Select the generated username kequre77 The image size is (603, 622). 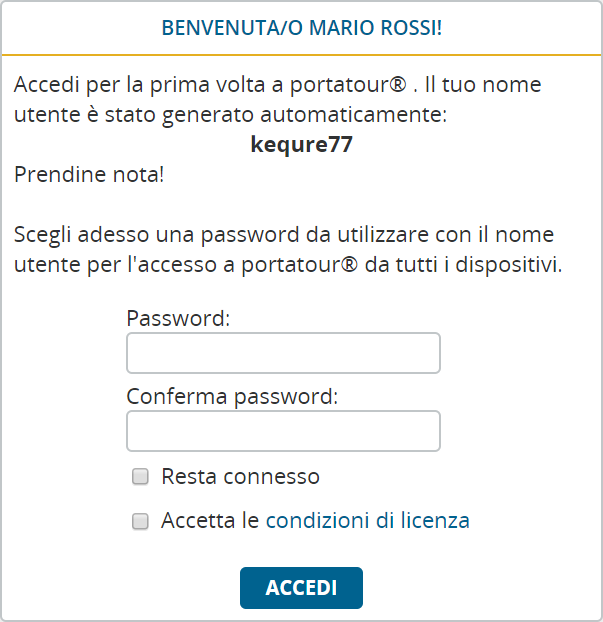(301, 144)
